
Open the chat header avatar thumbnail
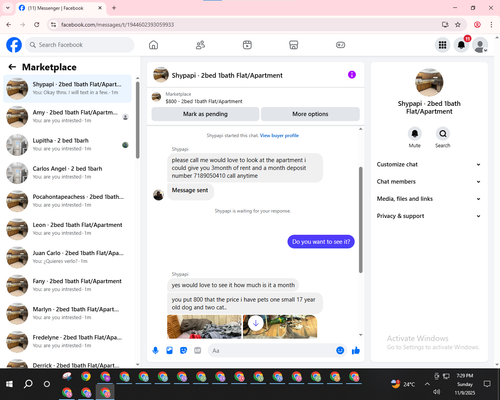pyautogui.click(x=161, y=75)
